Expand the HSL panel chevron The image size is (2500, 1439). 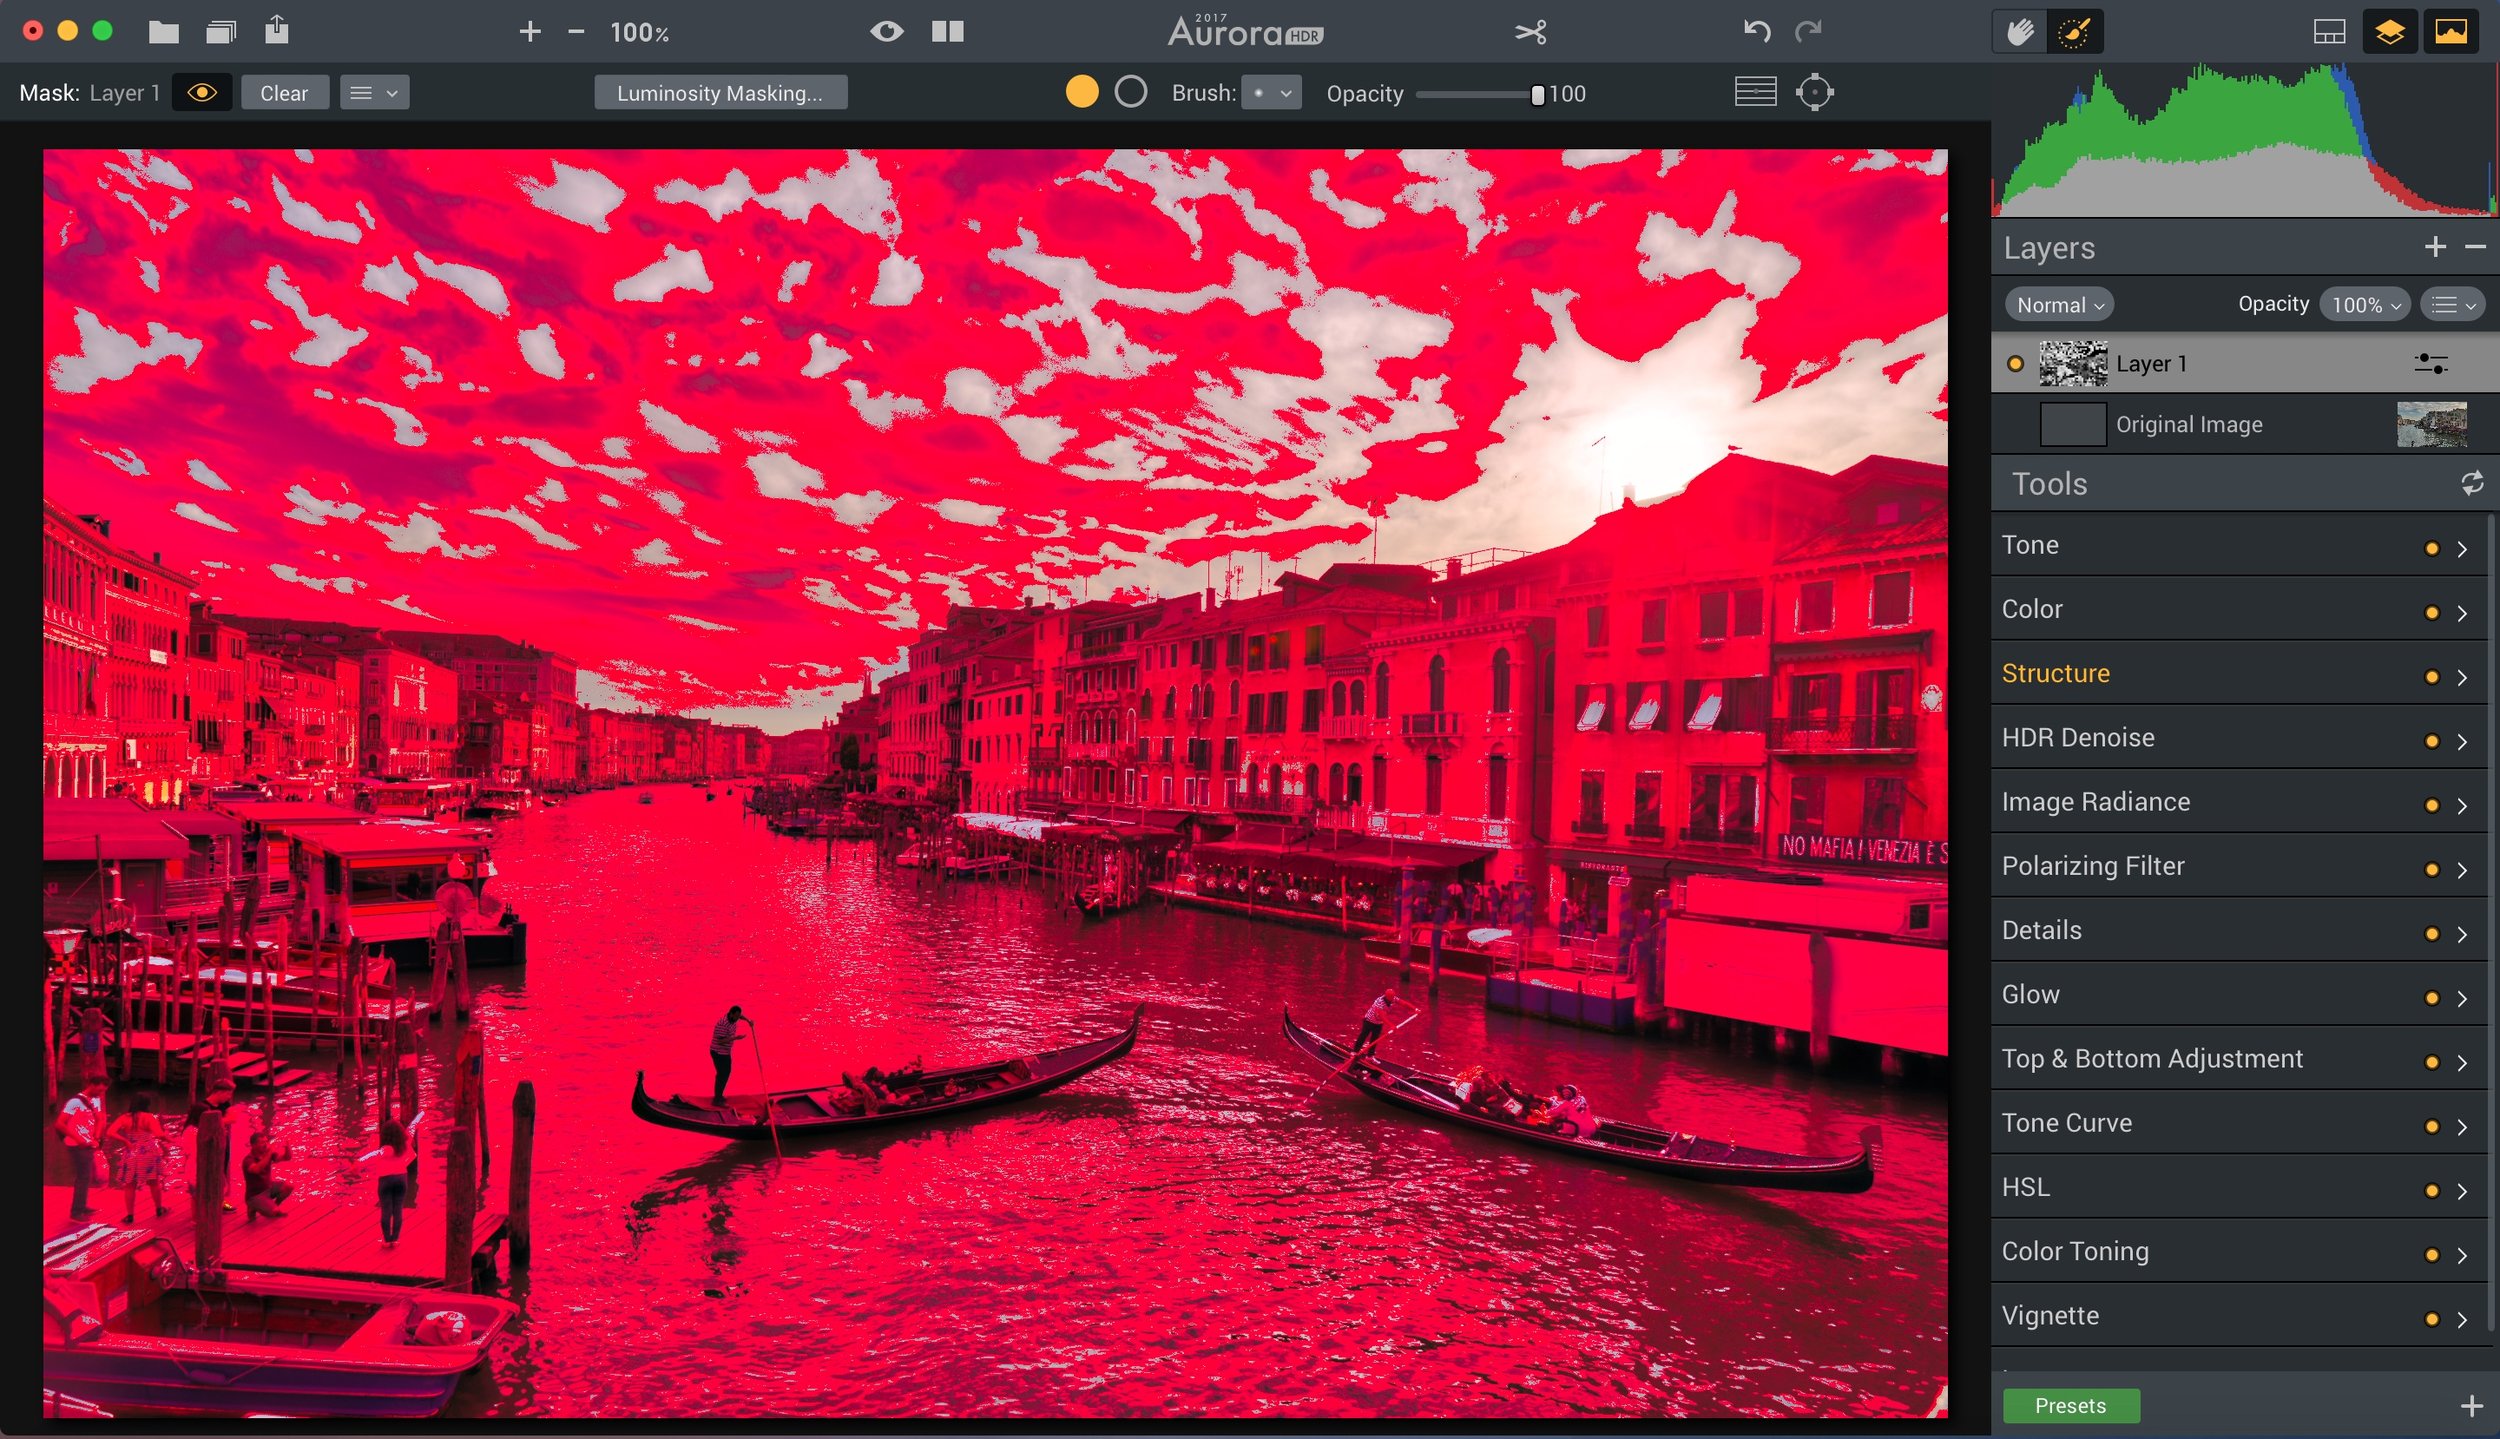tap(2462, 1191)
